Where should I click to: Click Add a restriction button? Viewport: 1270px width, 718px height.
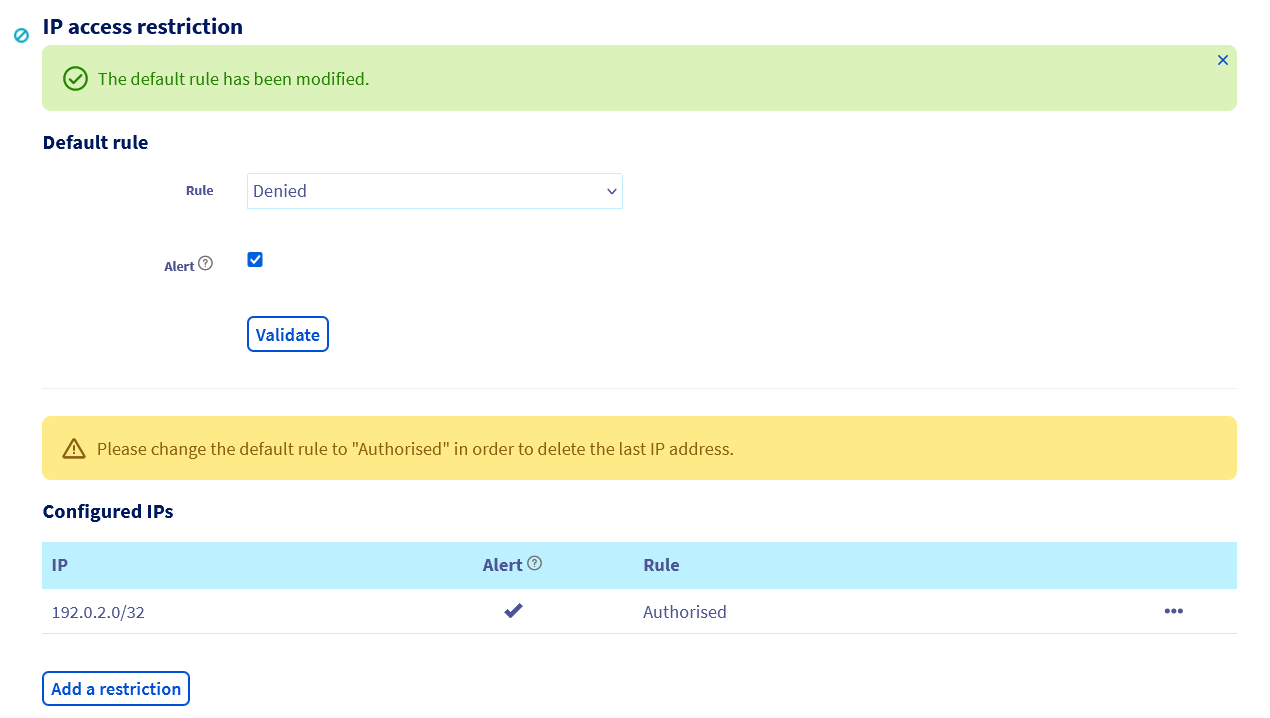tap(116, 689)
